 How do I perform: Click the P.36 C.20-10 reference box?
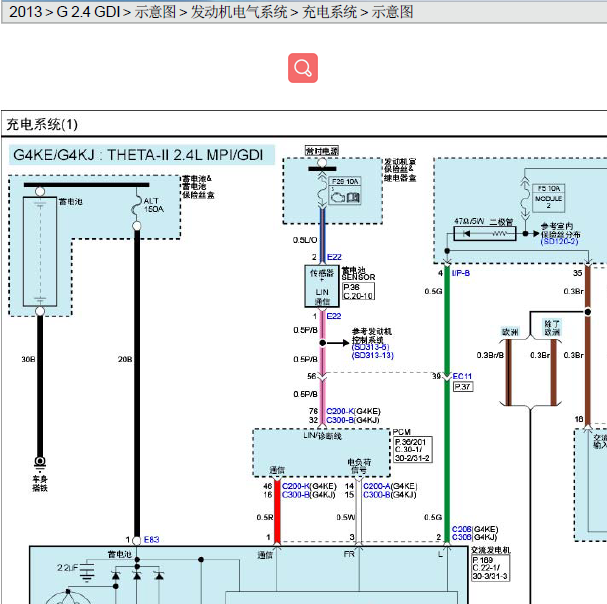click(358, 291)
